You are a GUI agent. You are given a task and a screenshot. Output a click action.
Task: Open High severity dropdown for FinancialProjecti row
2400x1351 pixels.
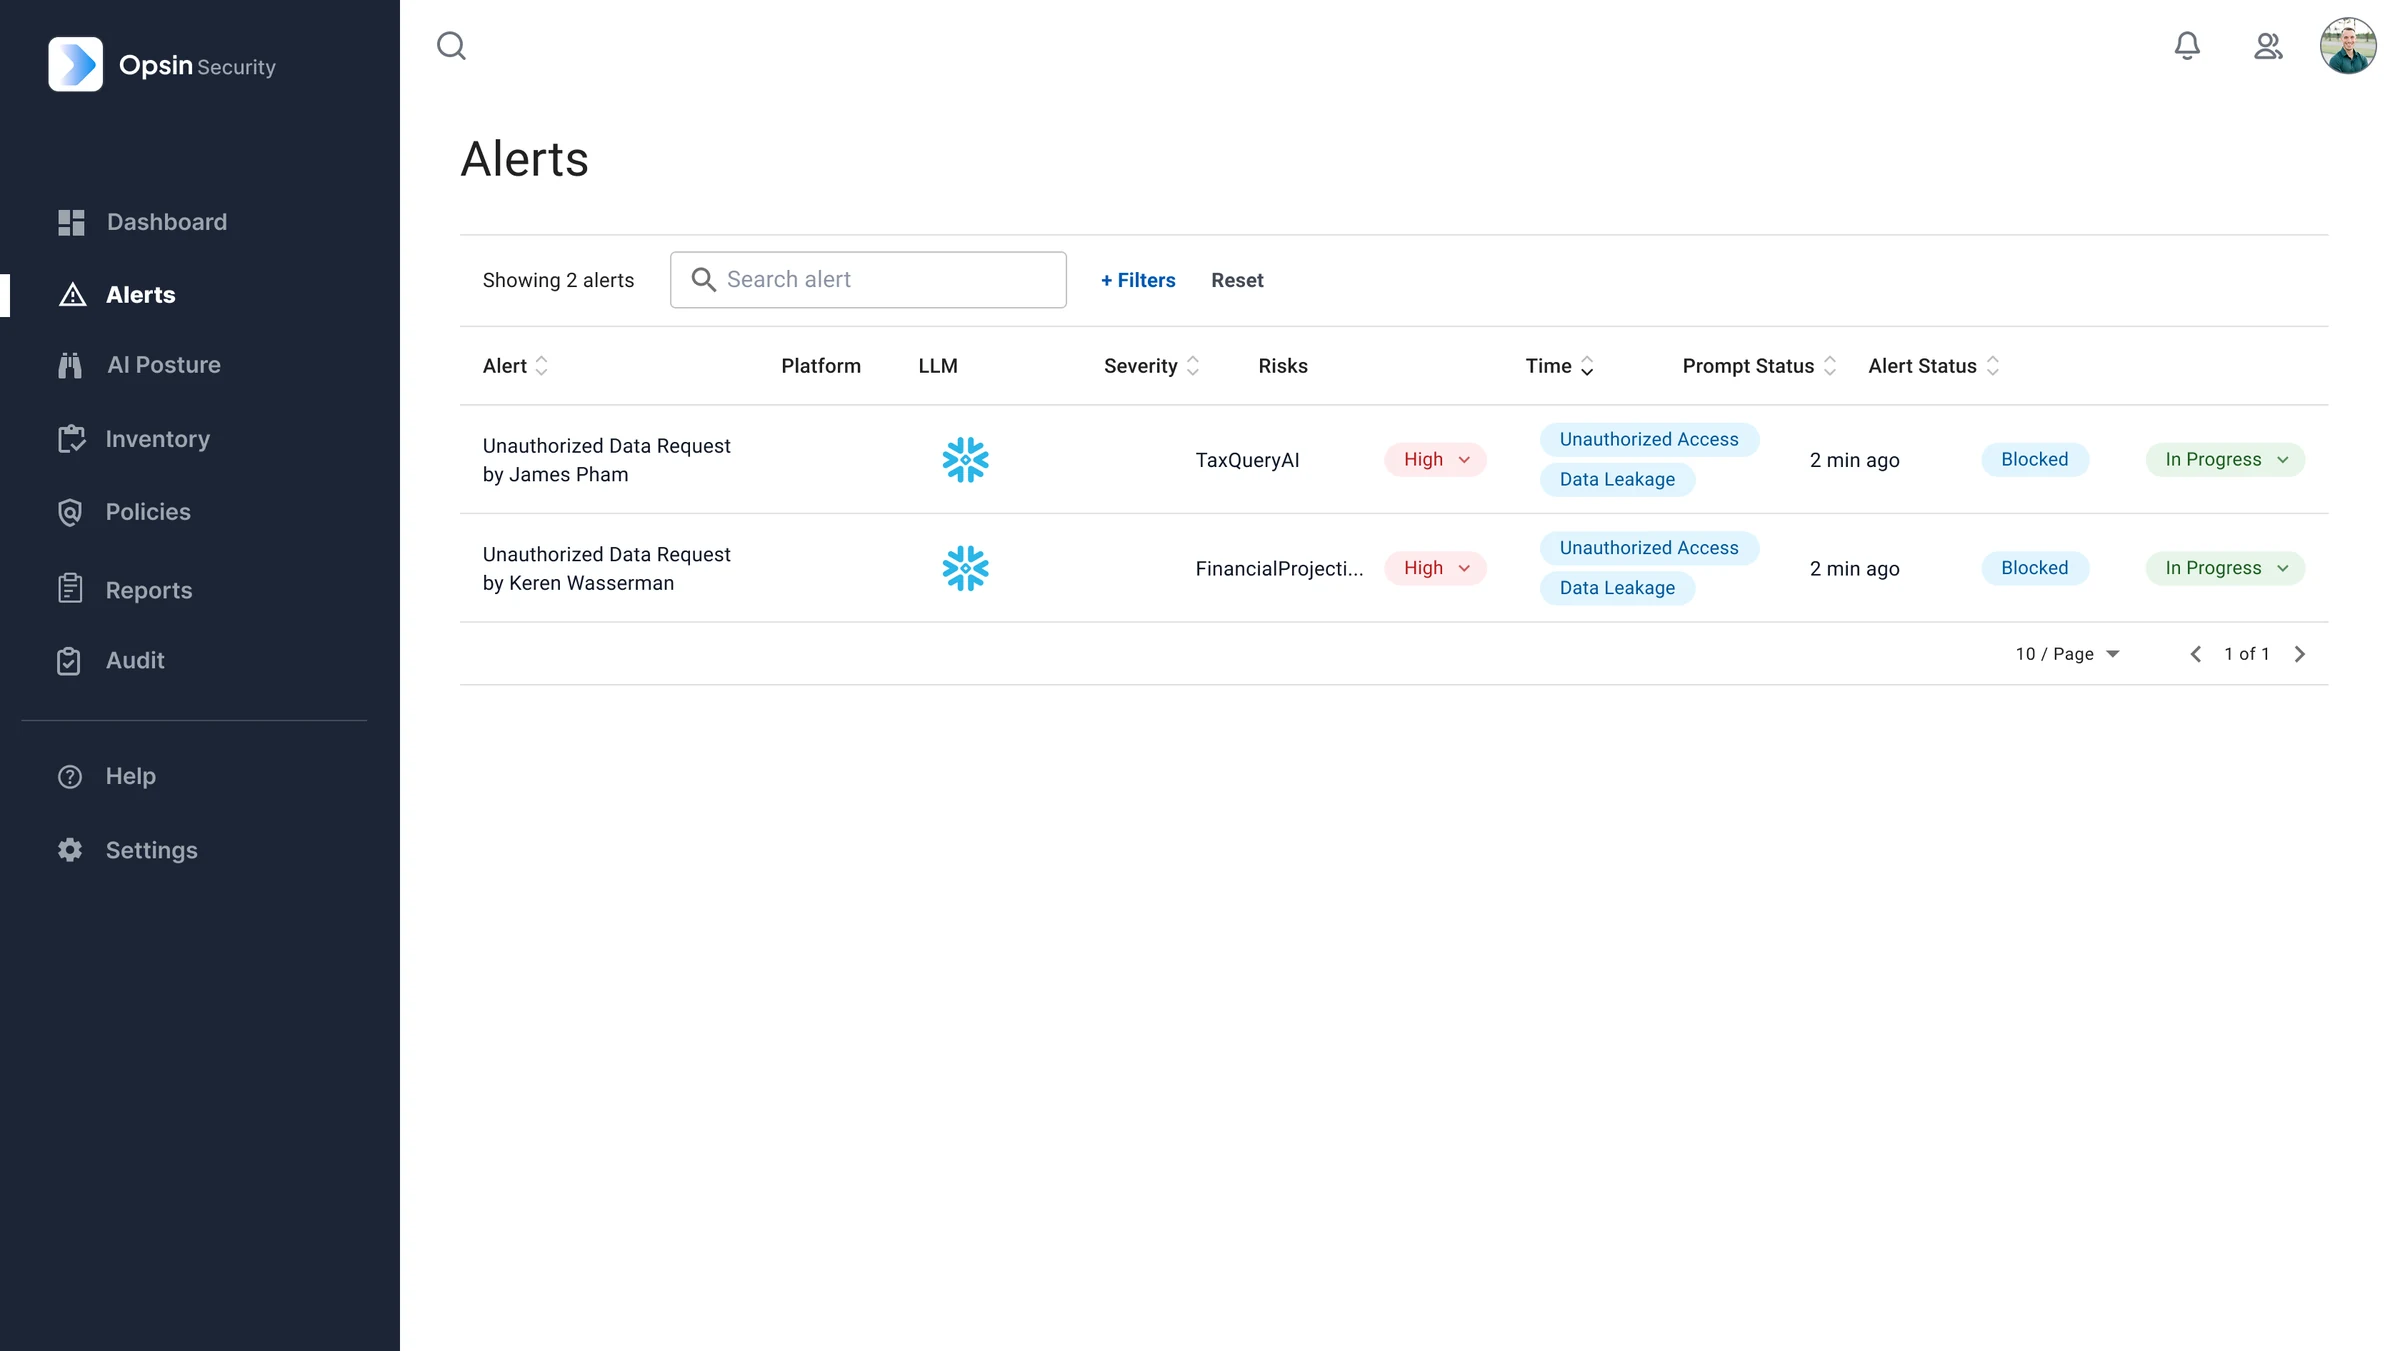(x=1435, y=568)
